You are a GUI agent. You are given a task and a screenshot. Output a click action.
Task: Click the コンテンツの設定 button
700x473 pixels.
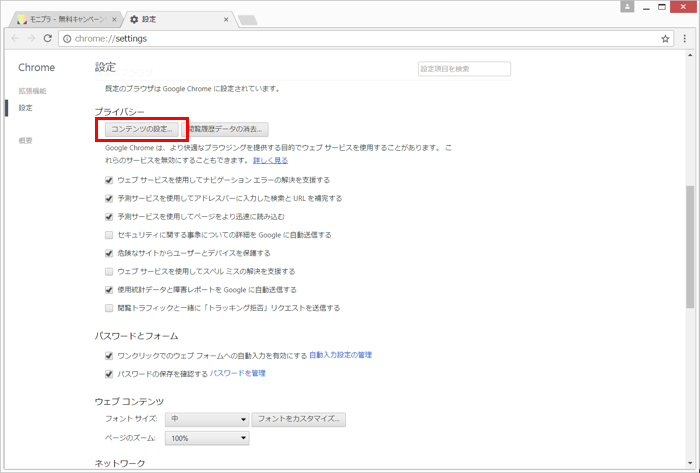[x=142, y=129]
